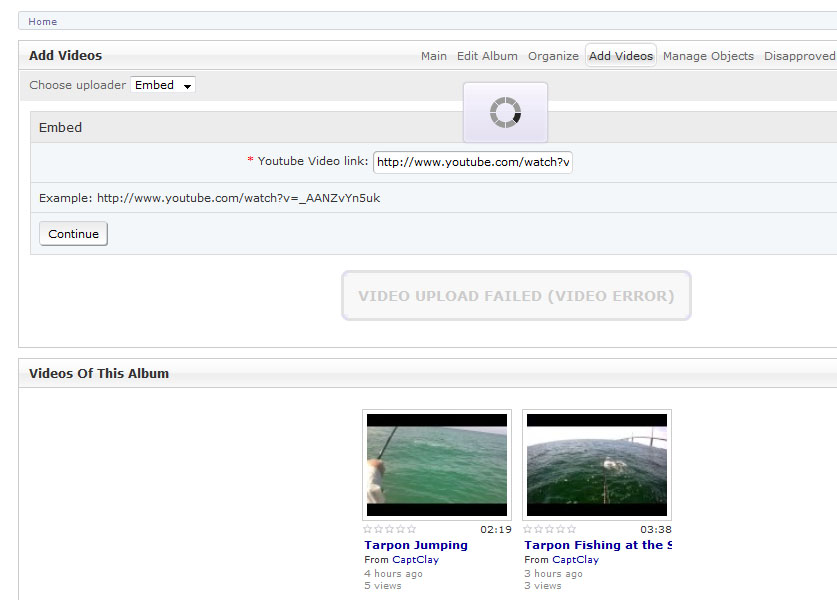Click the '3 views' text

pos(543,586)
